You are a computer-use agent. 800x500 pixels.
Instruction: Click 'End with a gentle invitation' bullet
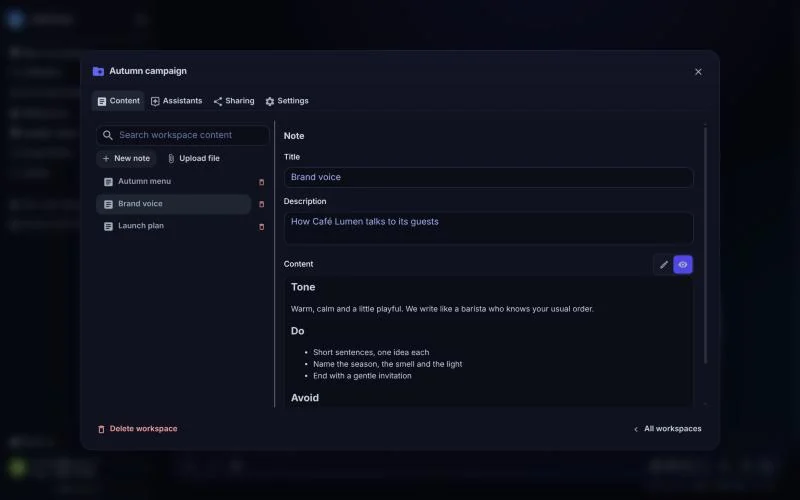(362, 376)
